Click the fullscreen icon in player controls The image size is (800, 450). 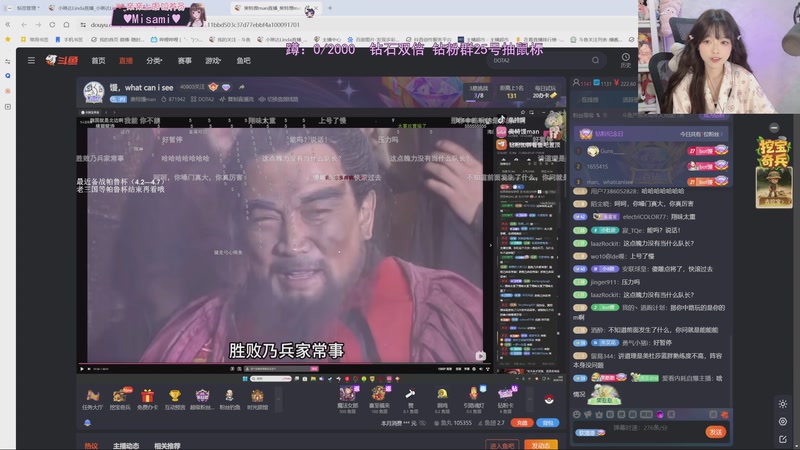click(487, 369)
